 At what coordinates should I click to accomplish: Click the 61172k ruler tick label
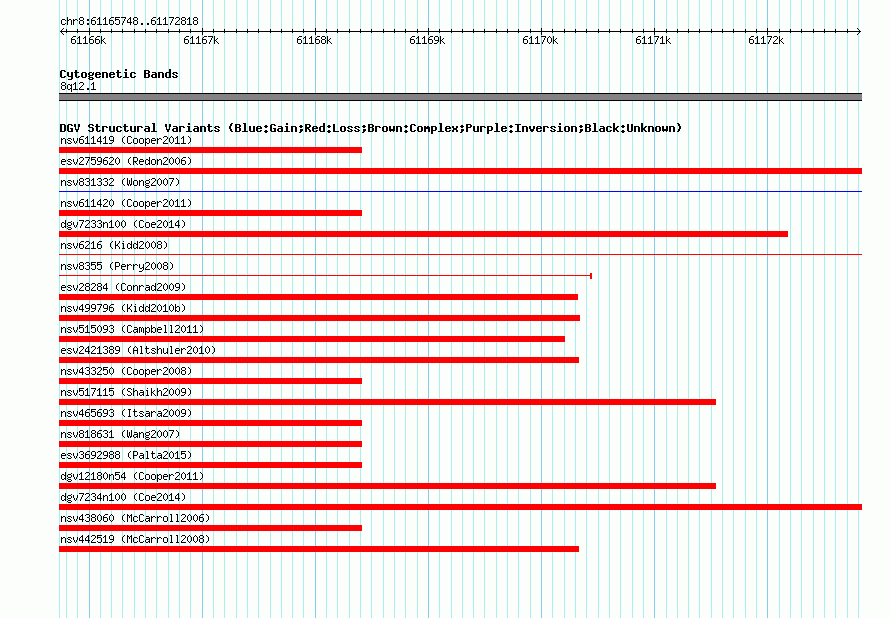[766, 40]
